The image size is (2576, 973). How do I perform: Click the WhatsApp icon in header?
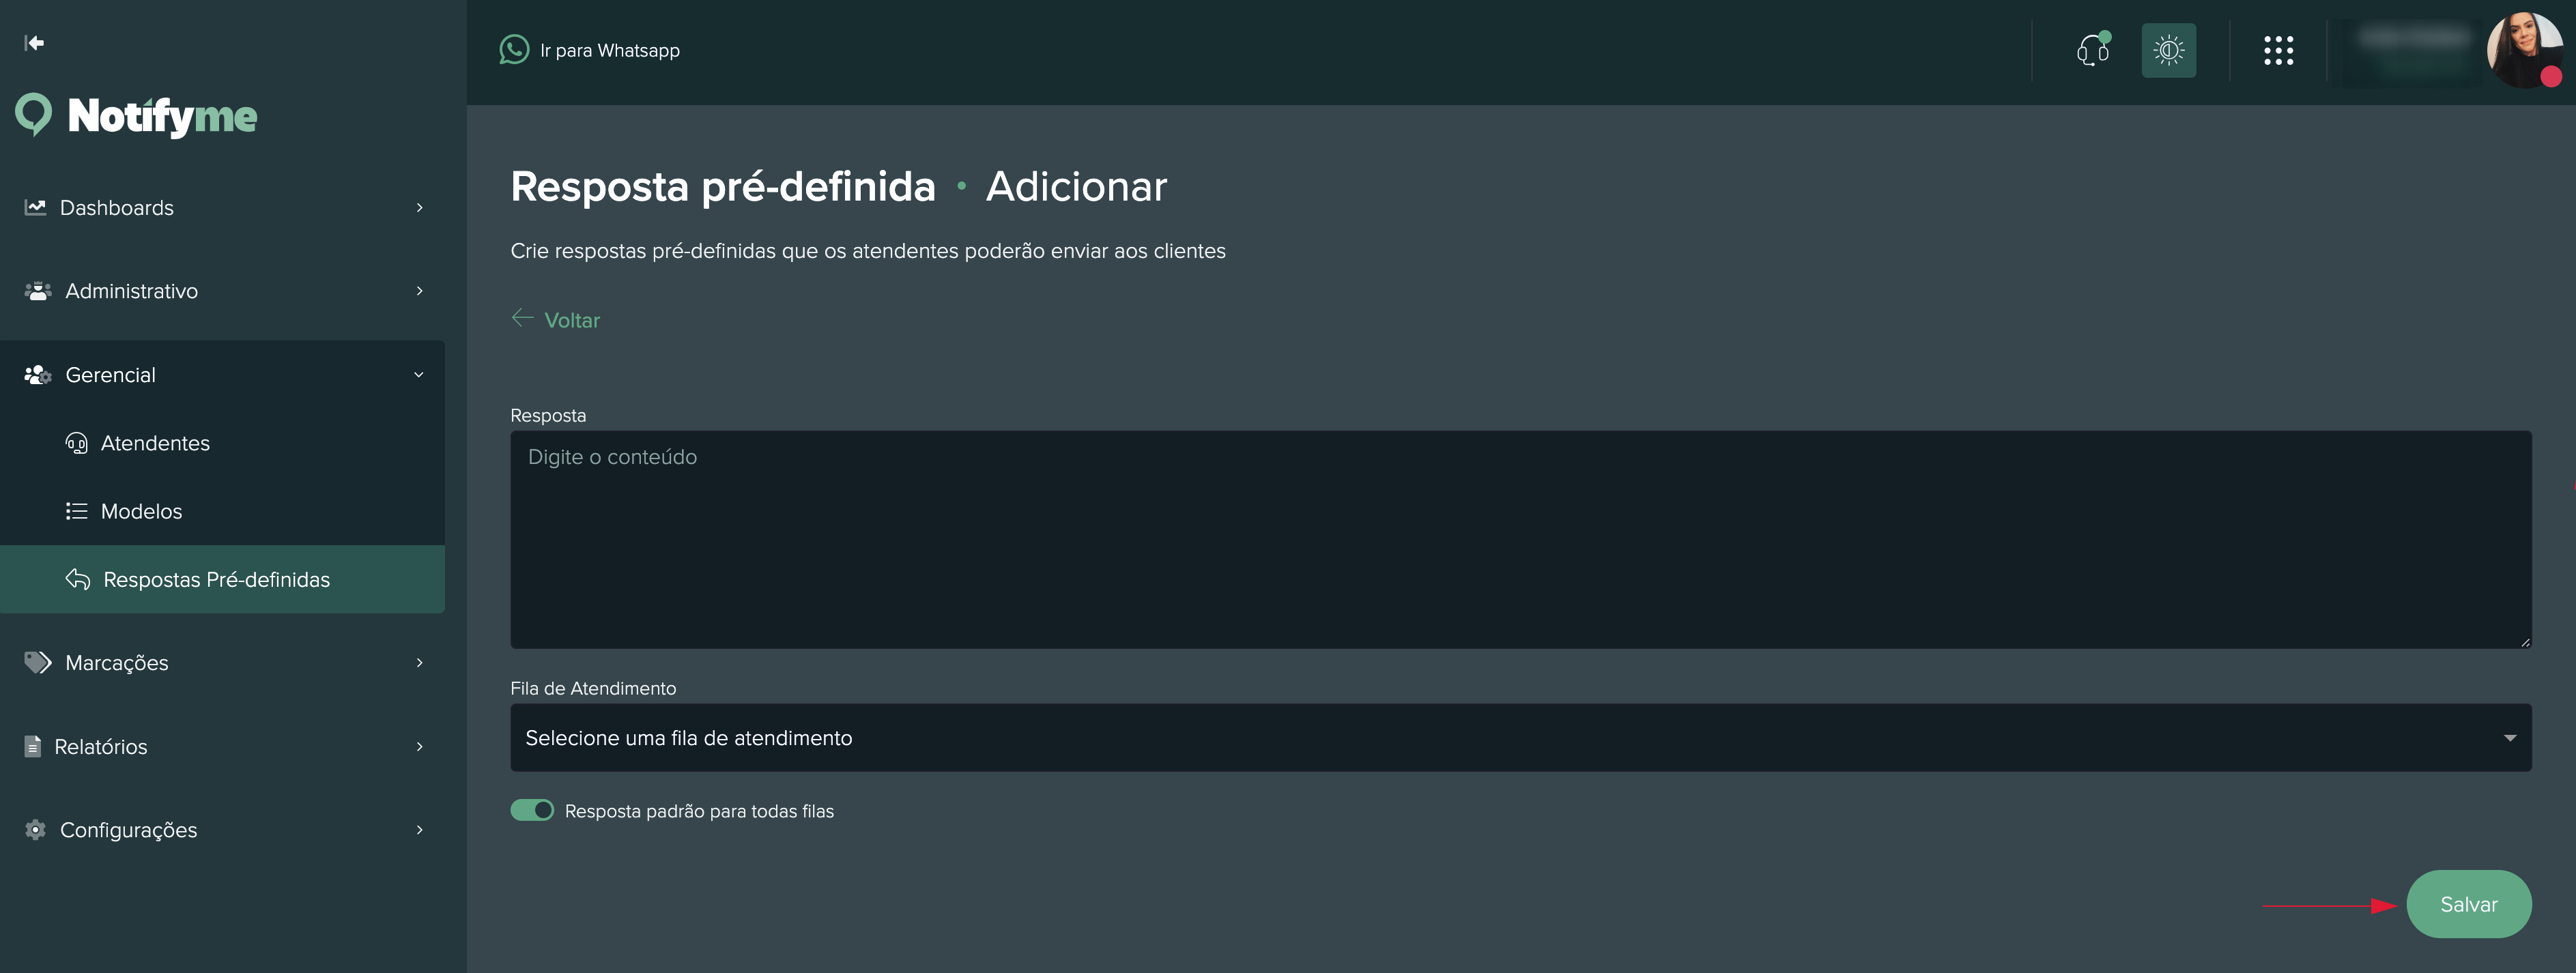(514, 50)
